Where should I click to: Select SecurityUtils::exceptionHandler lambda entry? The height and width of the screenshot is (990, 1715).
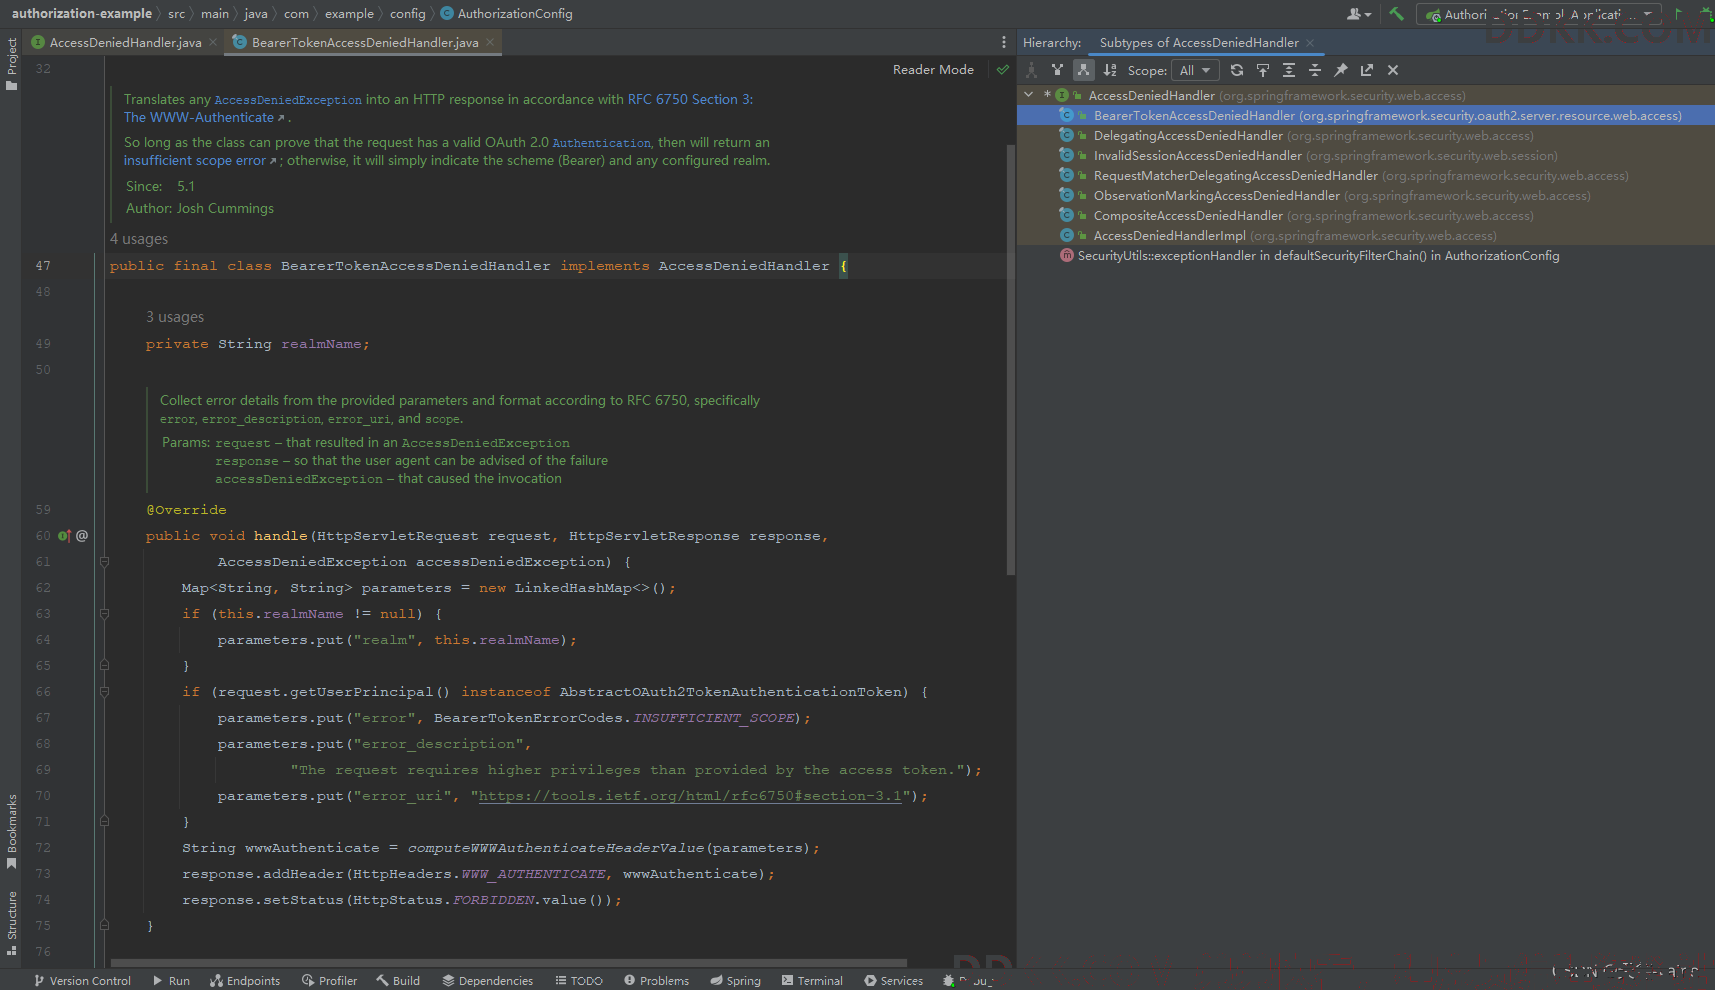(1366, 256)
